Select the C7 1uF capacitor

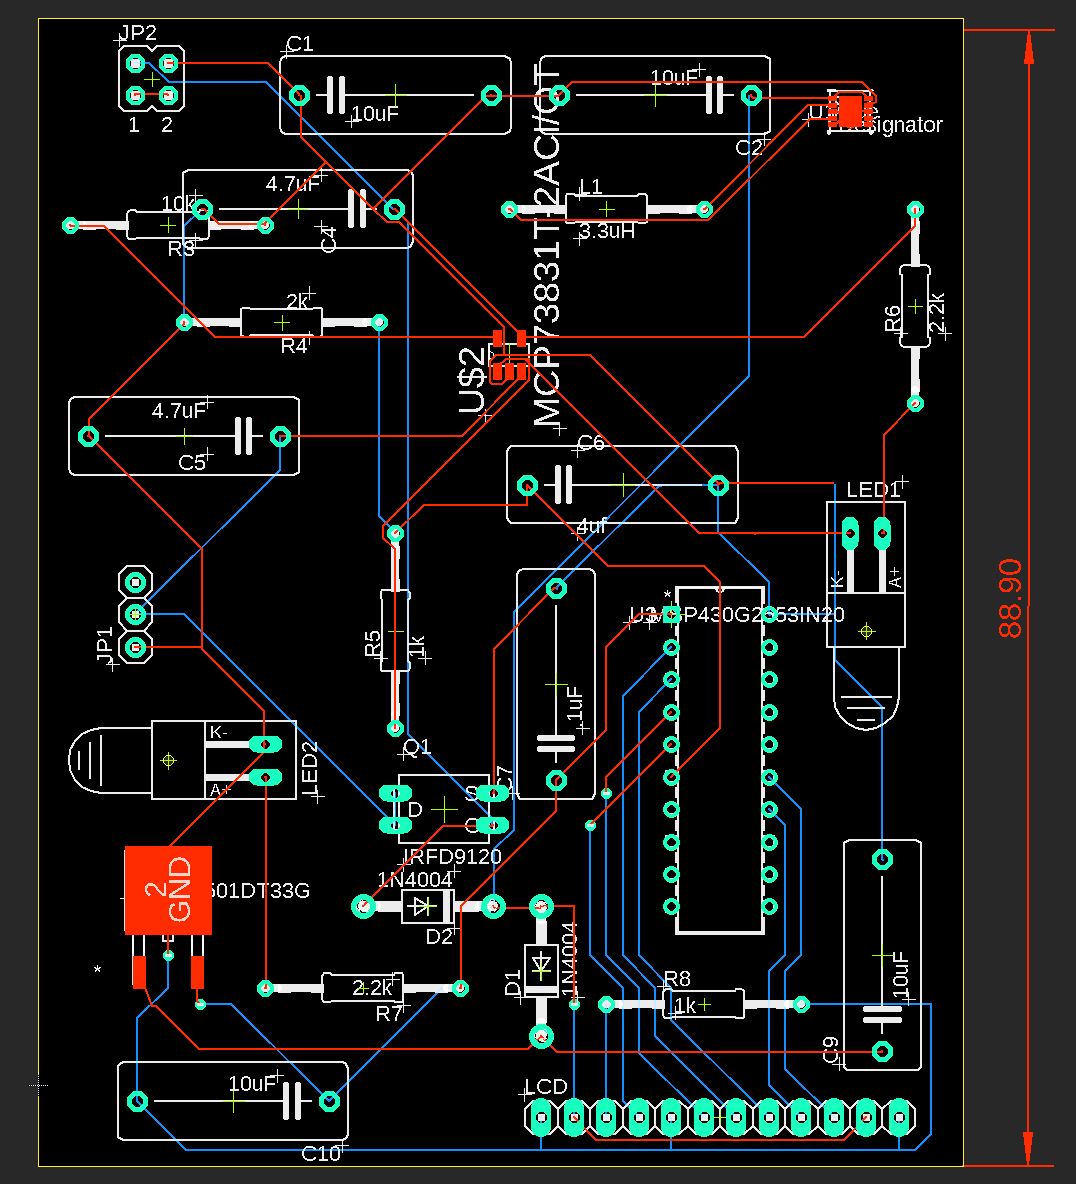coord(556,685)
